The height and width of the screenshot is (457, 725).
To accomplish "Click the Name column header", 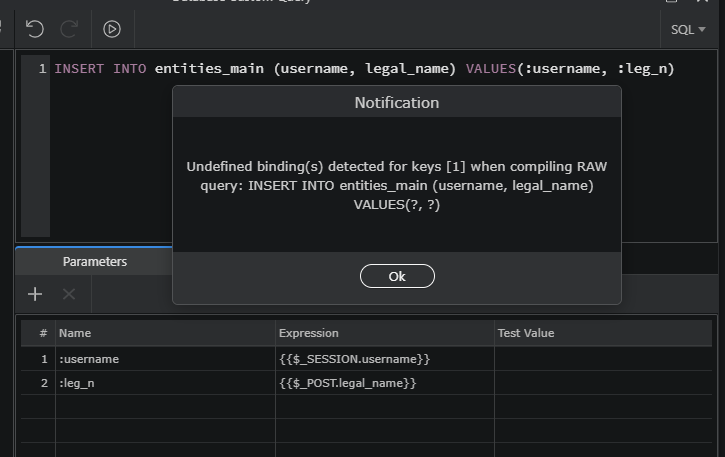I will pyautogui.click(x=165, y=333).
